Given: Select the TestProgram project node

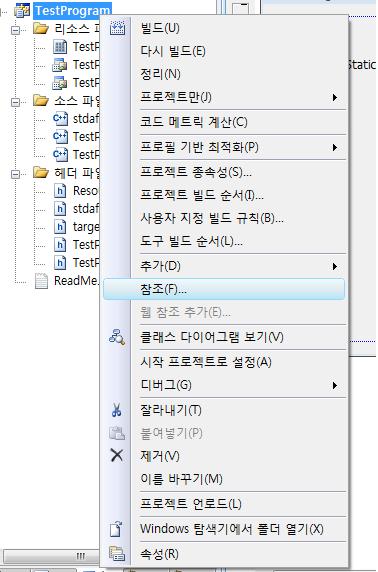Looking at the screenshot, I should 72,10.
